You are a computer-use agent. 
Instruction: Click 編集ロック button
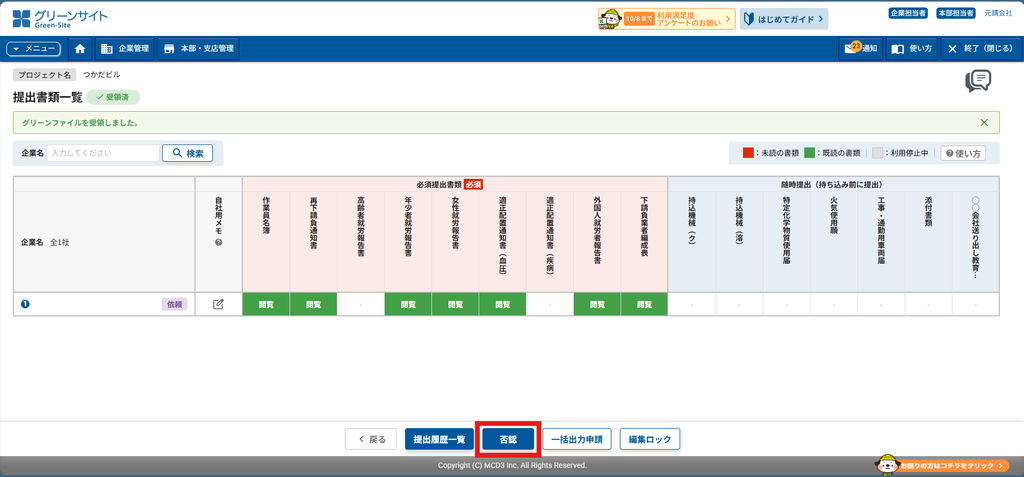[650, 439]
